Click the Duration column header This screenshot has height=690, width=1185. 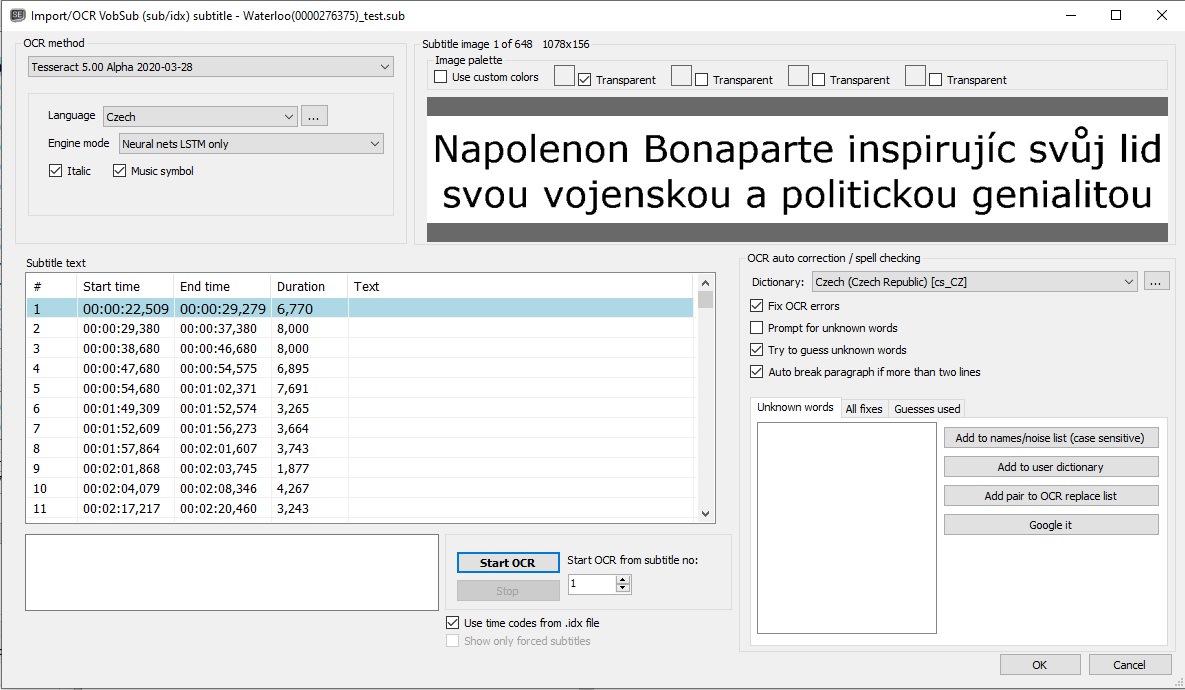tap(308, 286)
